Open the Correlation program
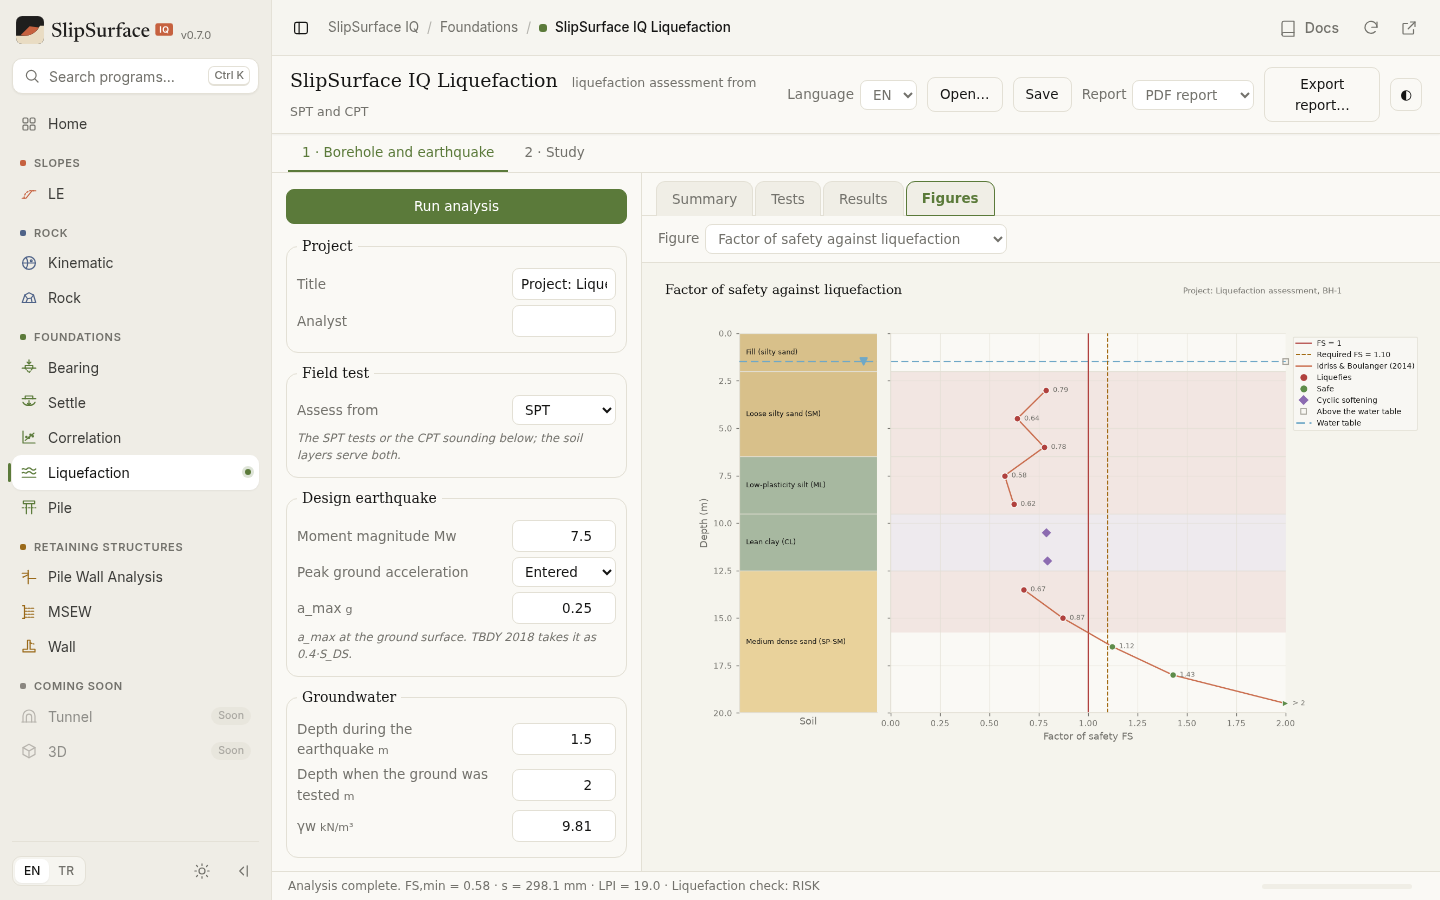Screen dimensions: 1440x900 135,438
